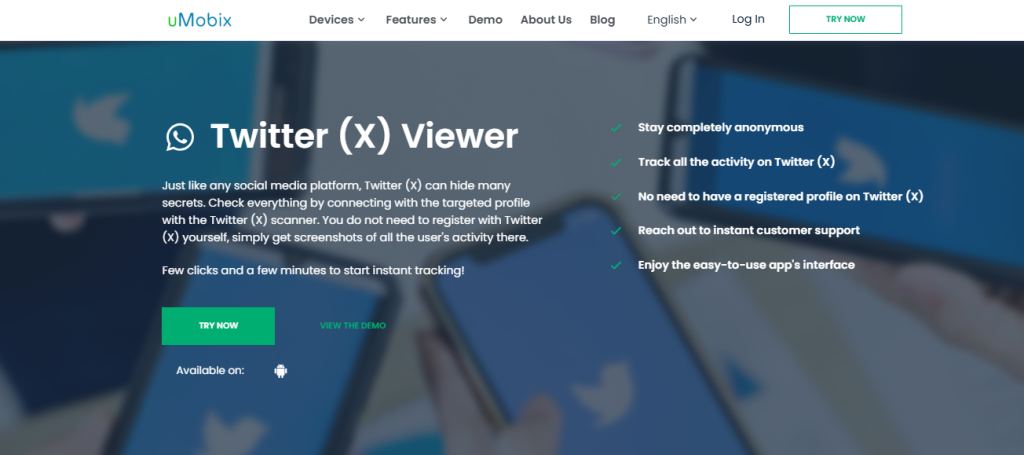Open the Blog menu item
Image resolution: width=1024 pixels, height=455 pixels.
pyautogui.click(x=602, y=20)
